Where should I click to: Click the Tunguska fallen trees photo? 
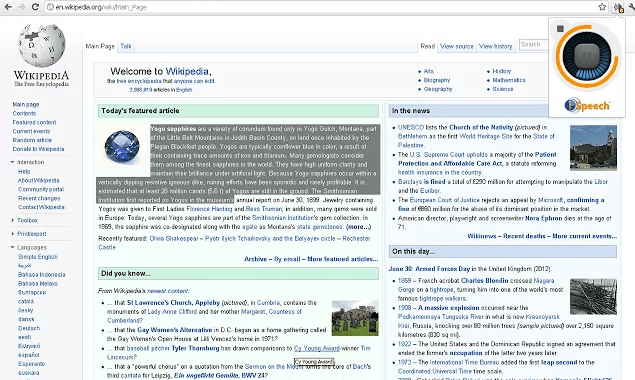pos(593,297)
